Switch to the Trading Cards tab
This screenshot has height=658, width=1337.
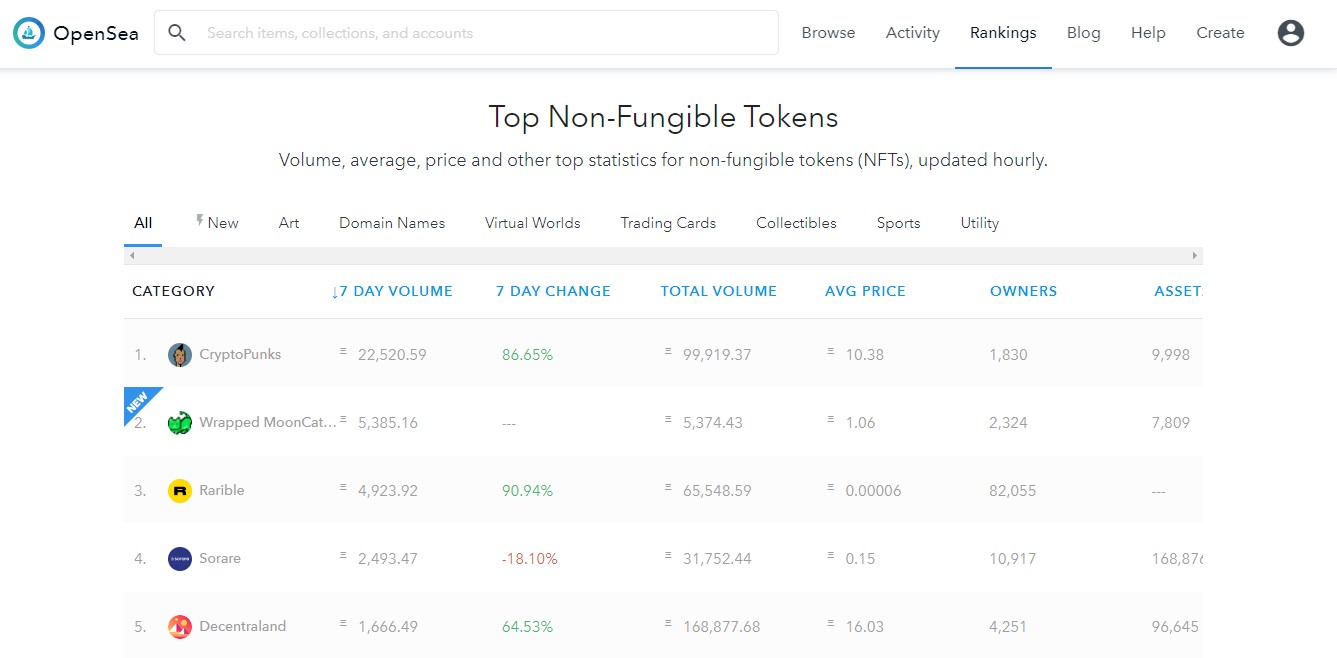click(668, 223)
